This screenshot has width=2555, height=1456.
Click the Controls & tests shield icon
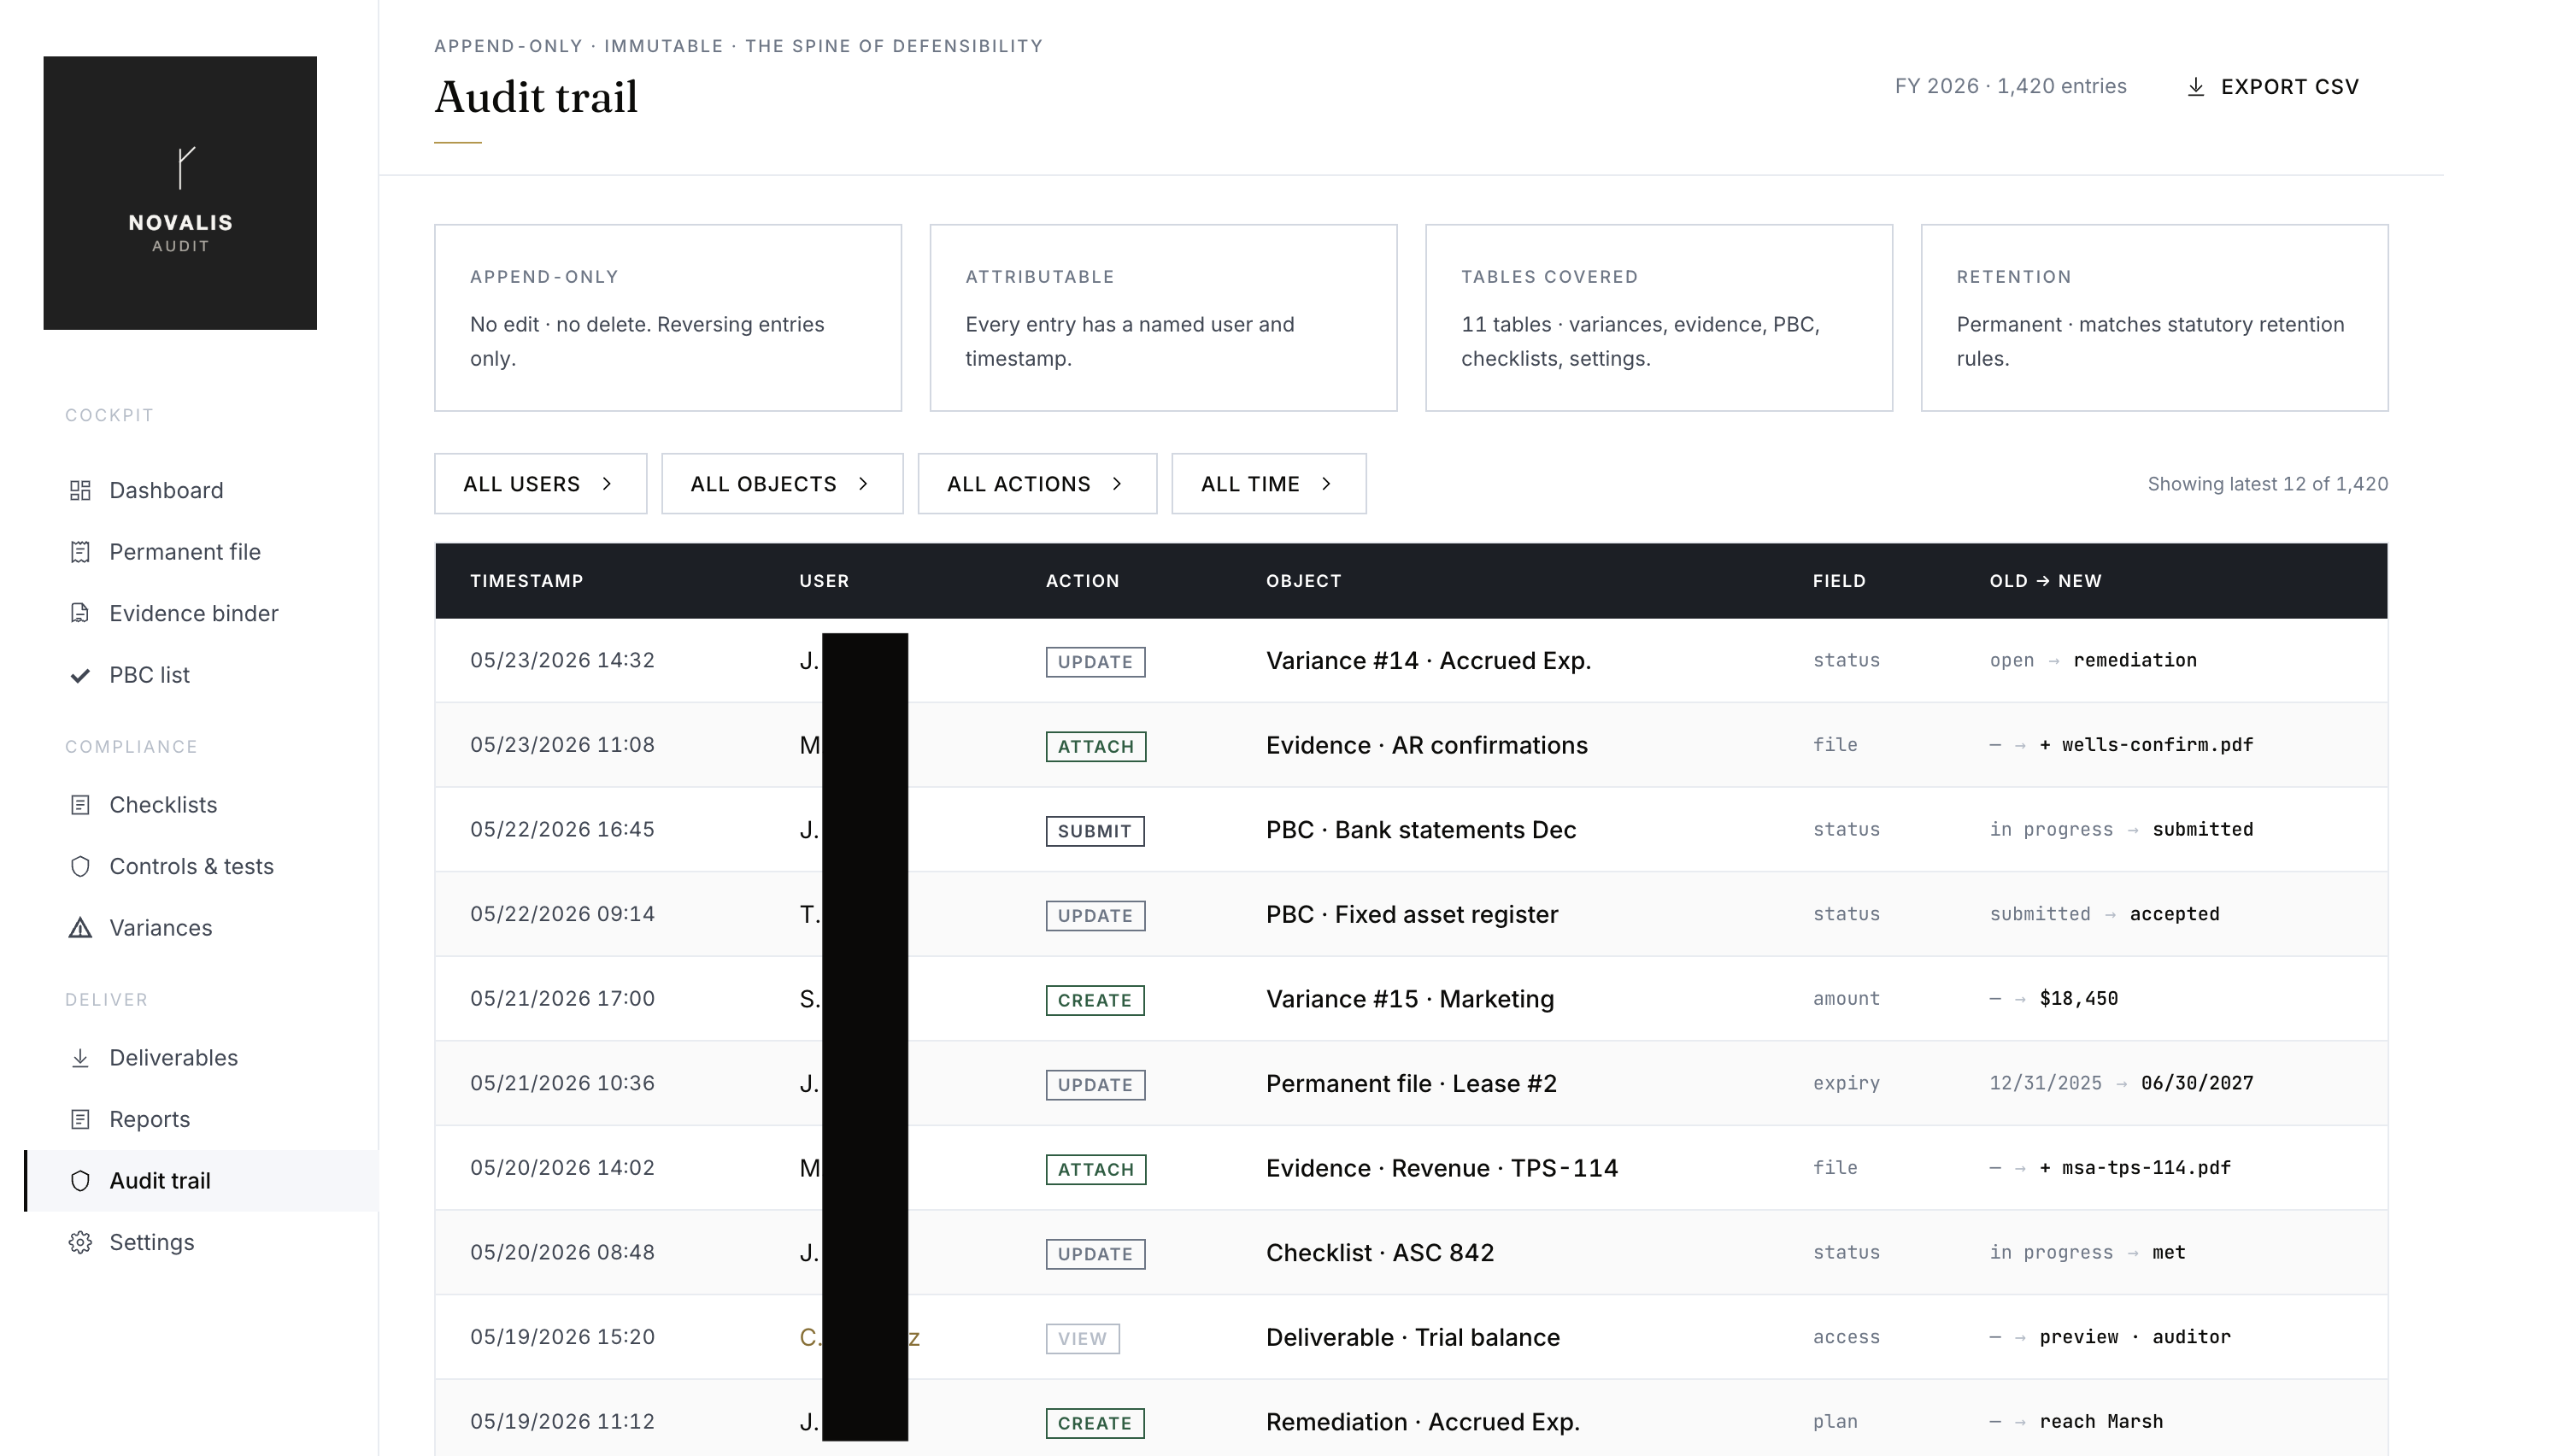(80, 866)
